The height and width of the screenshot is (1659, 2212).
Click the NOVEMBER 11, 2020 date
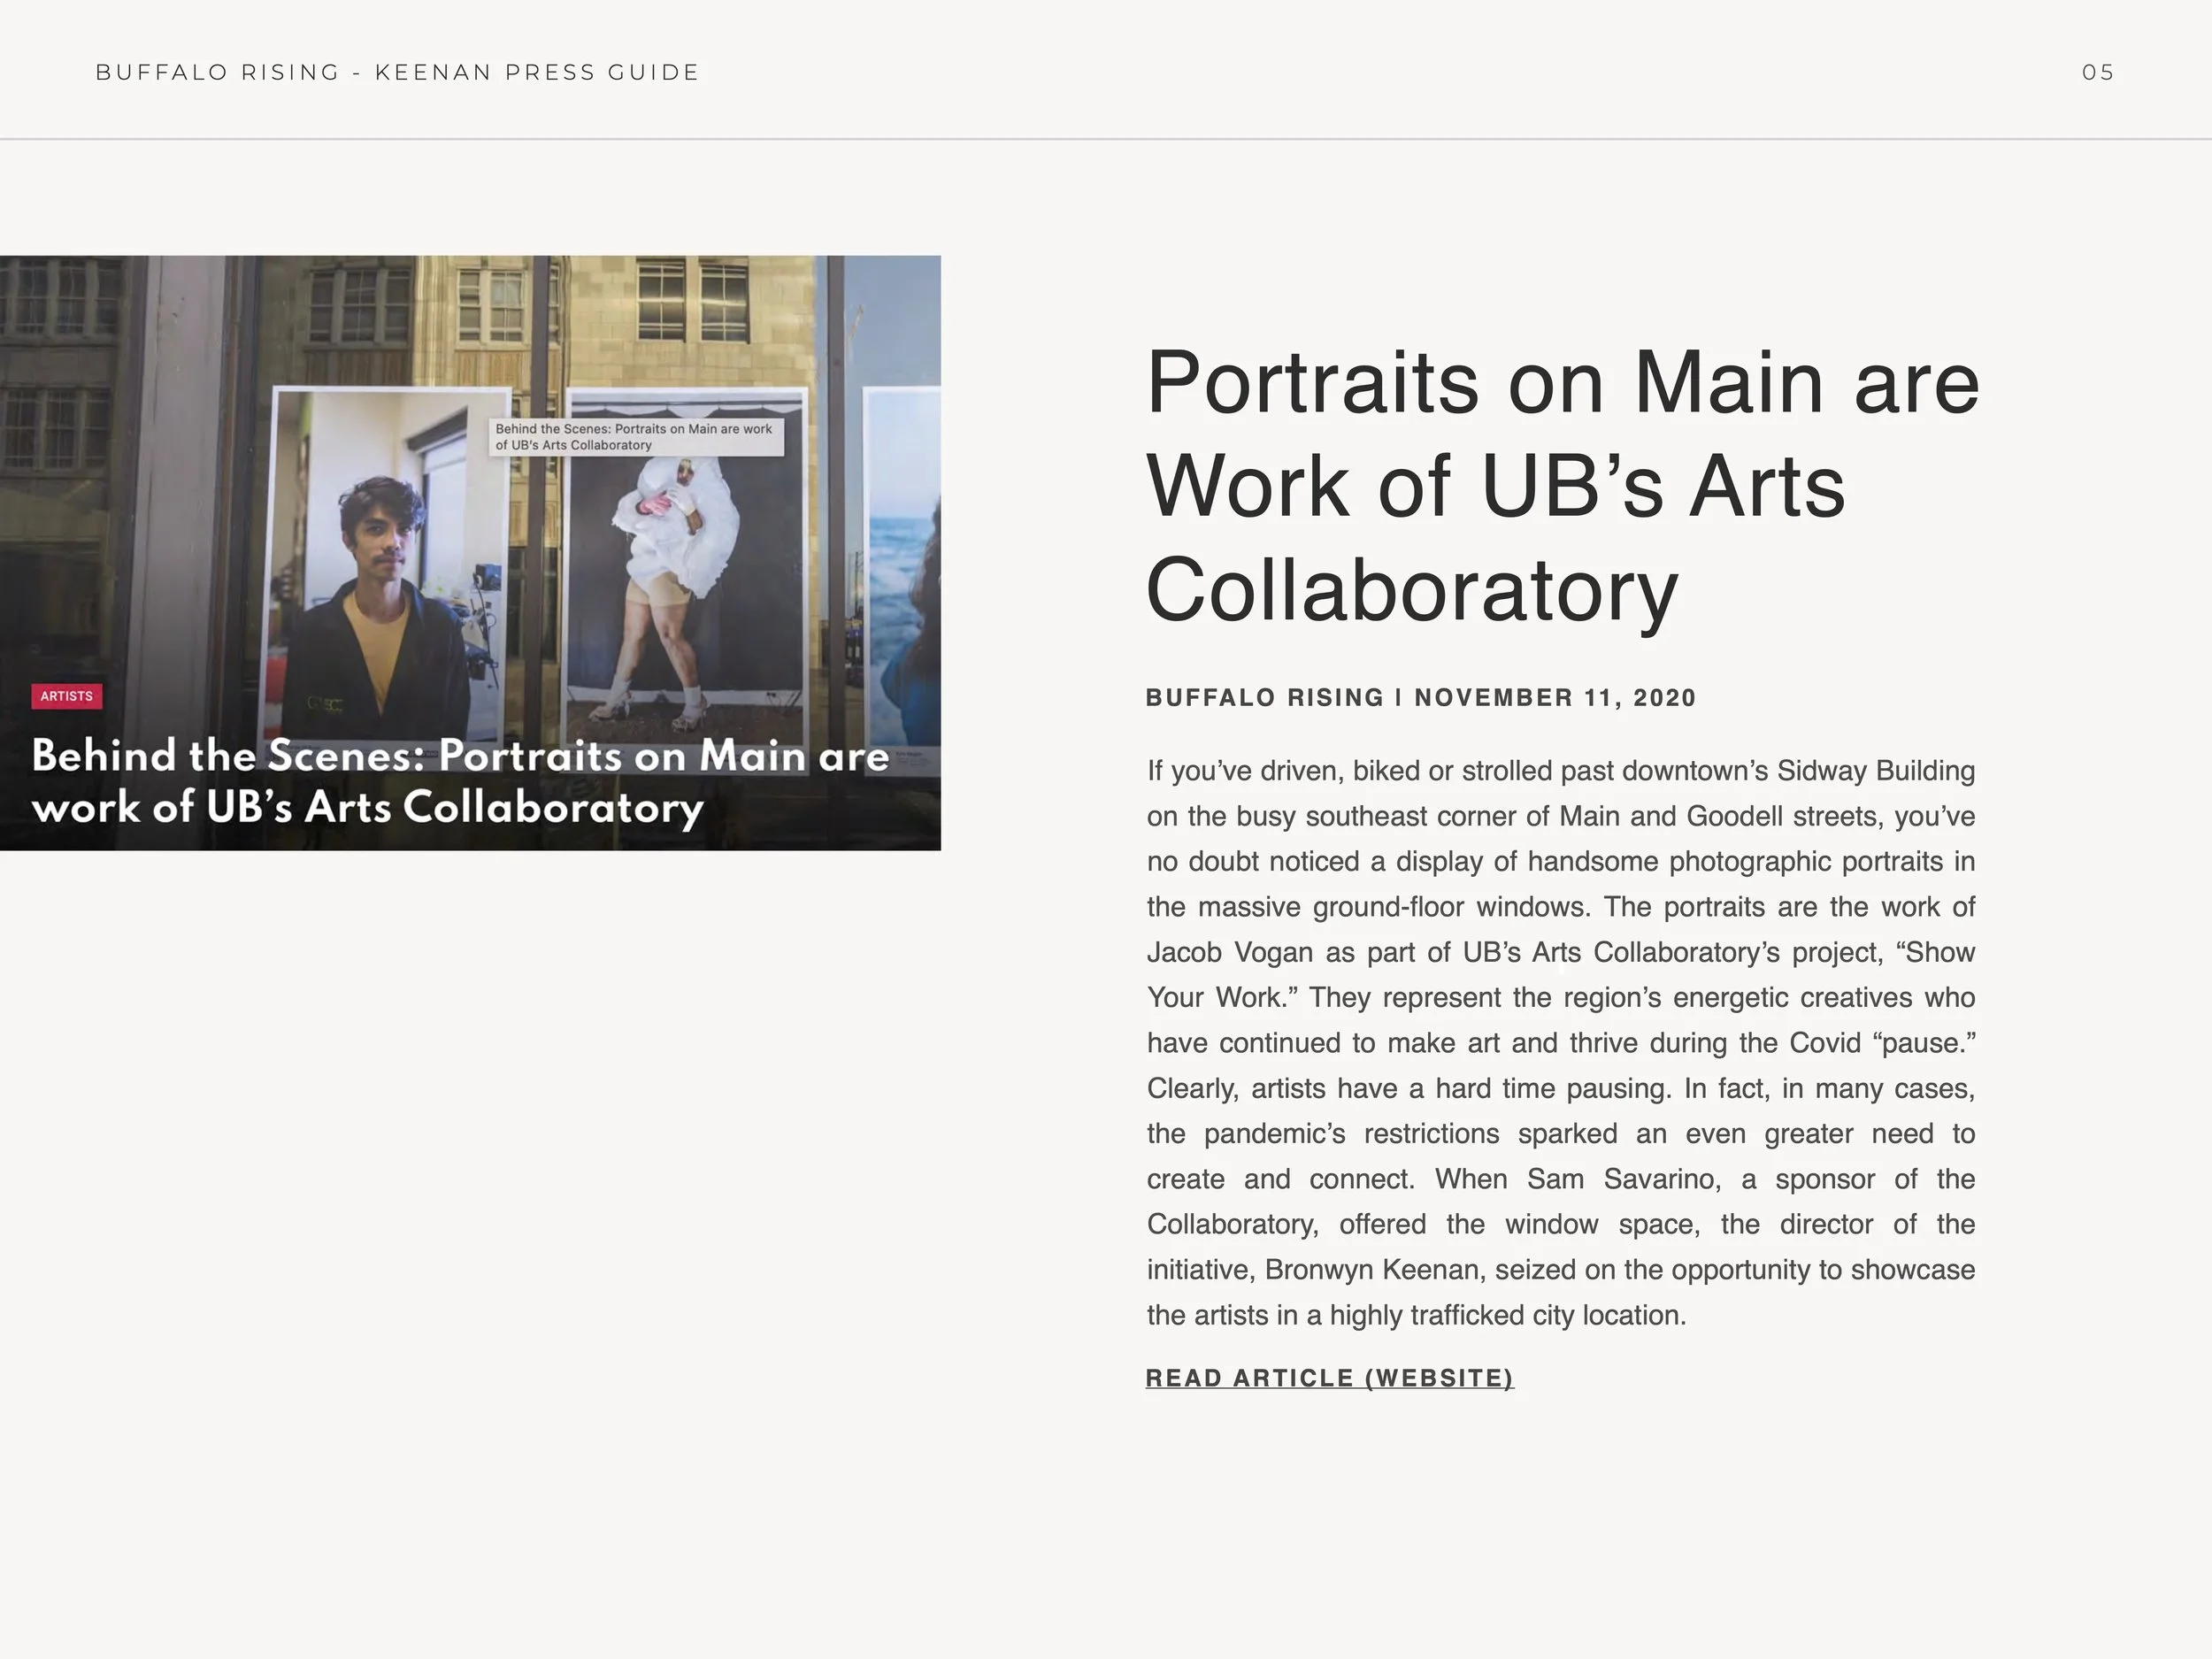(1555, 698)
